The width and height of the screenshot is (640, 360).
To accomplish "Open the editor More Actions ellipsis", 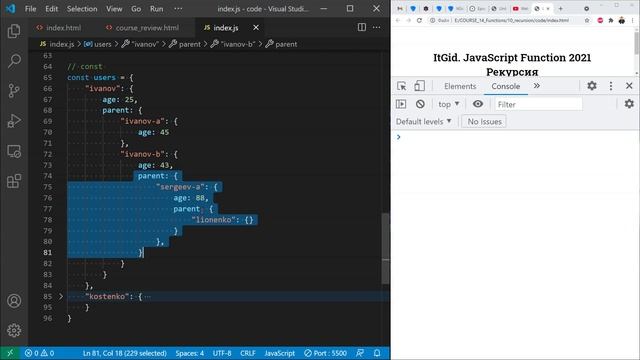I will (x=376, y=27).
